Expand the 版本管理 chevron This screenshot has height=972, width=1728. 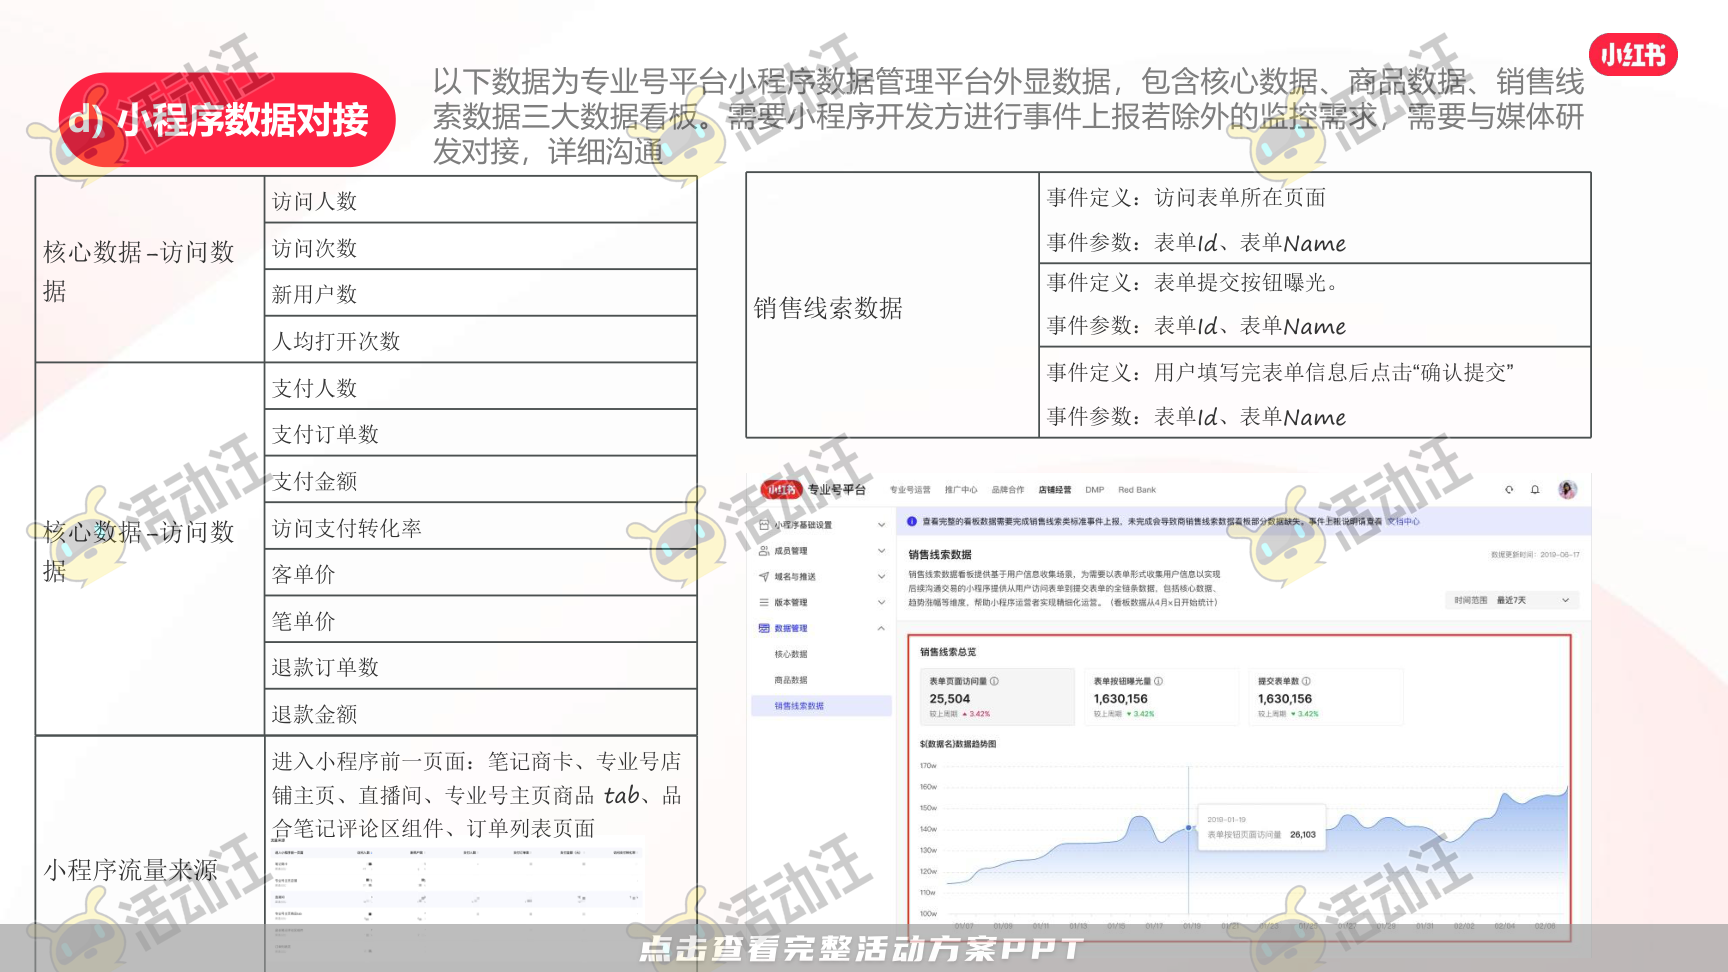pyautogui.click(x=881, y=603)
